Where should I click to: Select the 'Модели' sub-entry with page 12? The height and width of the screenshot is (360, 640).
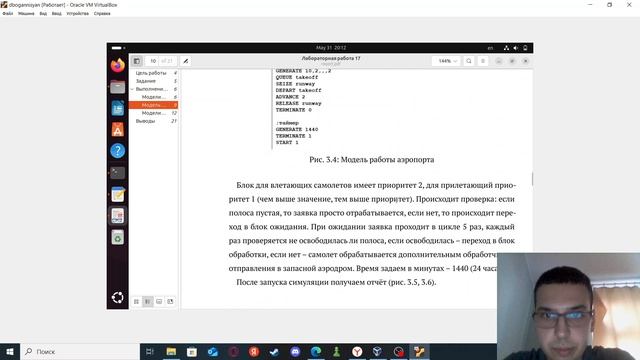[x=153, y=113]
